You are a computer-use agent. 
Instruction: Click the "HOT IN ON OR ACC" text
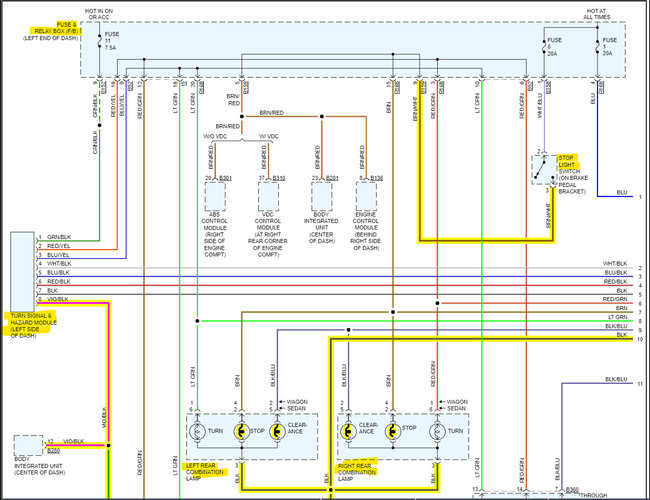99,14
